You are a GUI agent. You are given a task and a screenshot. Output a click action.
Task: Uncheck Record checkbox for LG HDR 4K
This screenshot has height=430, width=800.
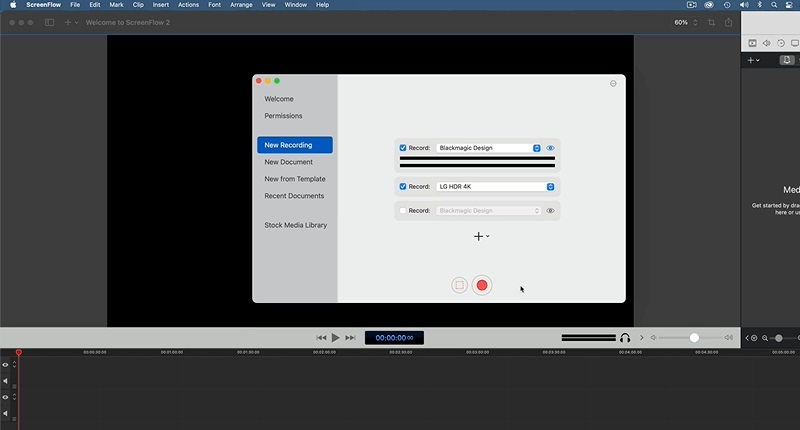[x=403, y=187]
